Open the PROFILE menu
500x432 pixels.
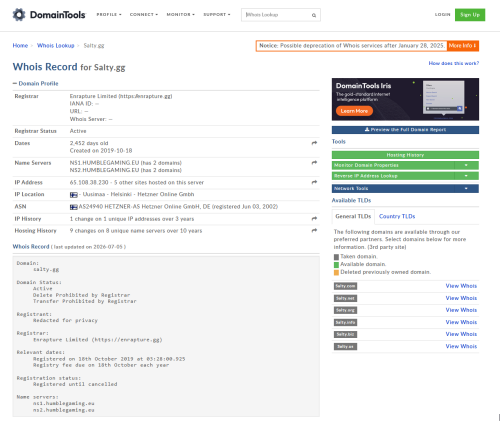pyautogui.click(x=109, y=15)
